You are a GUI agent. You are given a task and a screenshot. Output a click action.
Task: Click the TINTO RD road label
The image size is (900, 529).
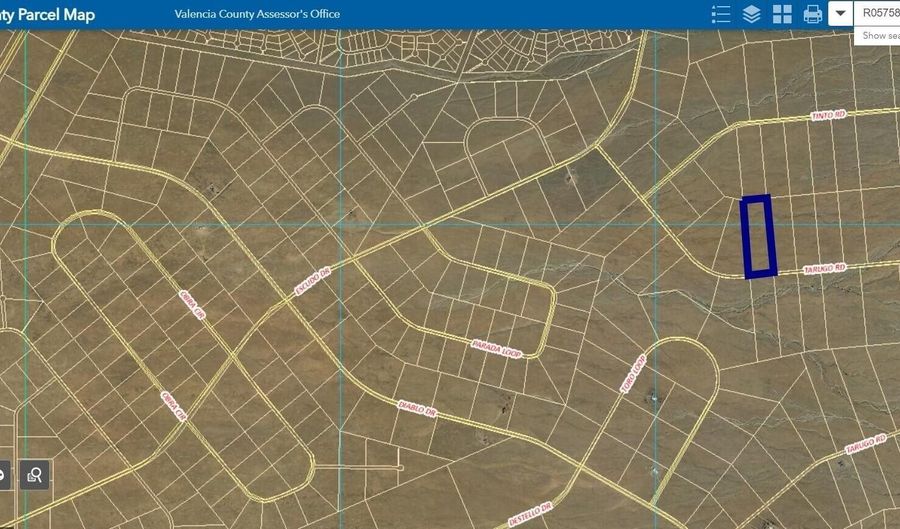tap(828, 115)
